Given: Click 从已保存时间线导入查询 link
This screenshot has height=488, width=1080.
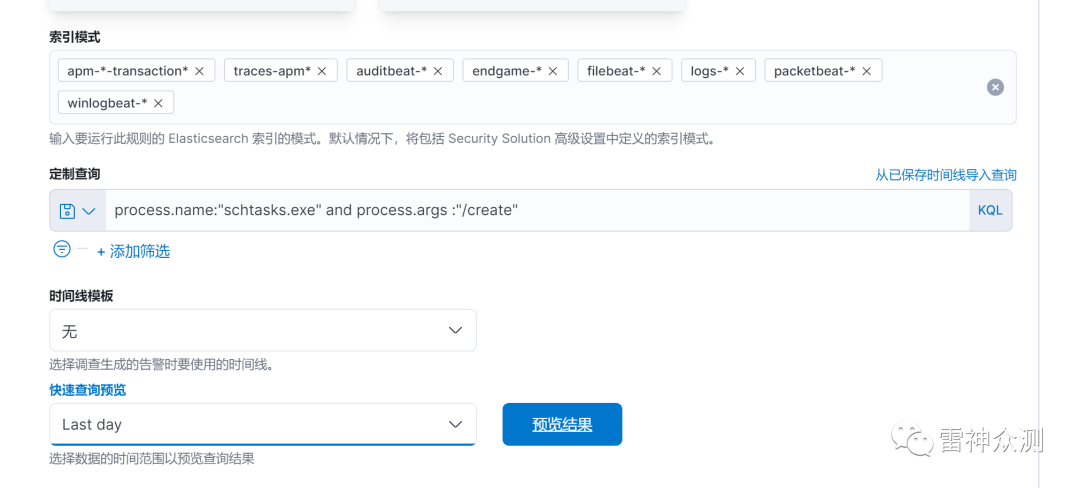Looking at the screenshot, I should 946,175.
